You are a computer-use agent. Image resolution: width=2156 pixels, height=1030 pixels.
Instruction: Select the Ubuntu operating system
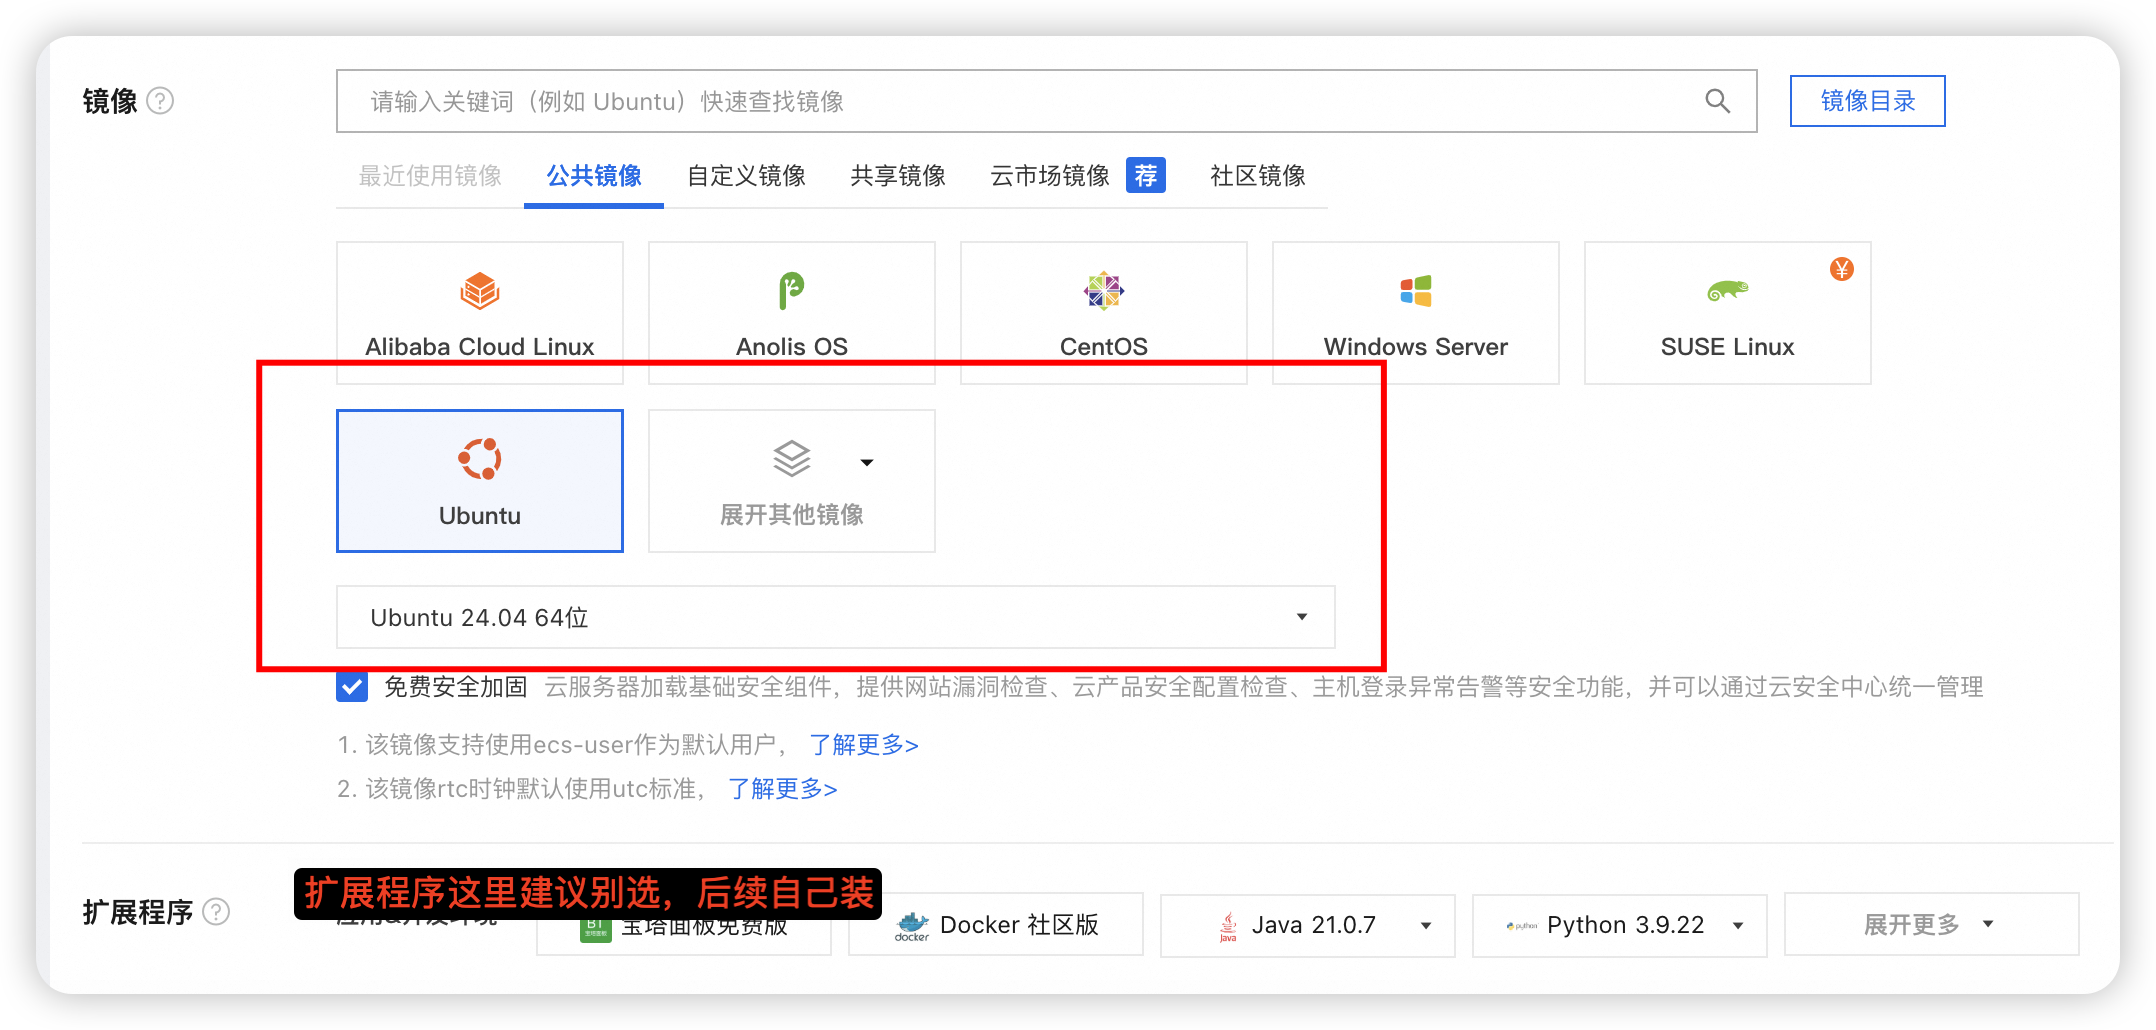pyautogui.click(x=479, y=480)
